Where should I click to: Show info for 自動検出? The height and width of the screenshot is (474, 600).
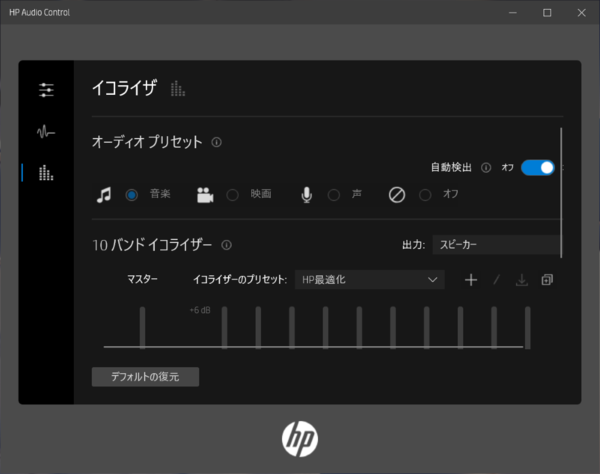(486, 168)
